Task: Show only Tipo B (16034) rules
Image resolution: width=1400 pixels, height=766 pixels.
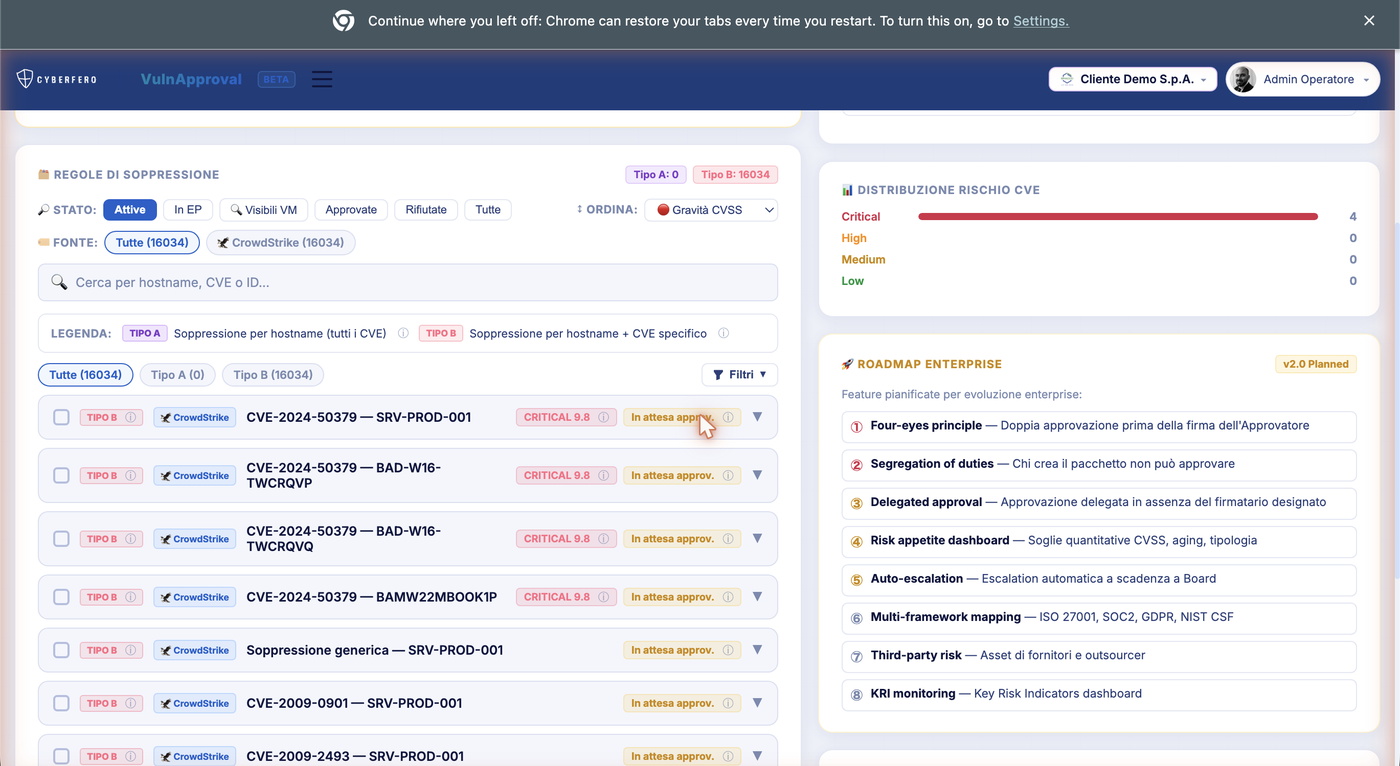Action: pos(273,375)
